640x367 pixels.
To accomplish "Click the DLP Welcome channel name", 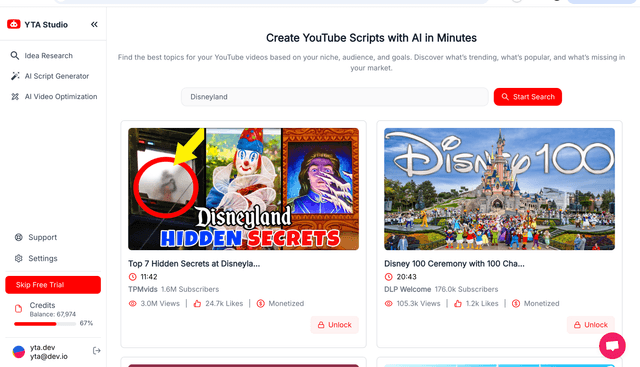I will tap(407, 289).
